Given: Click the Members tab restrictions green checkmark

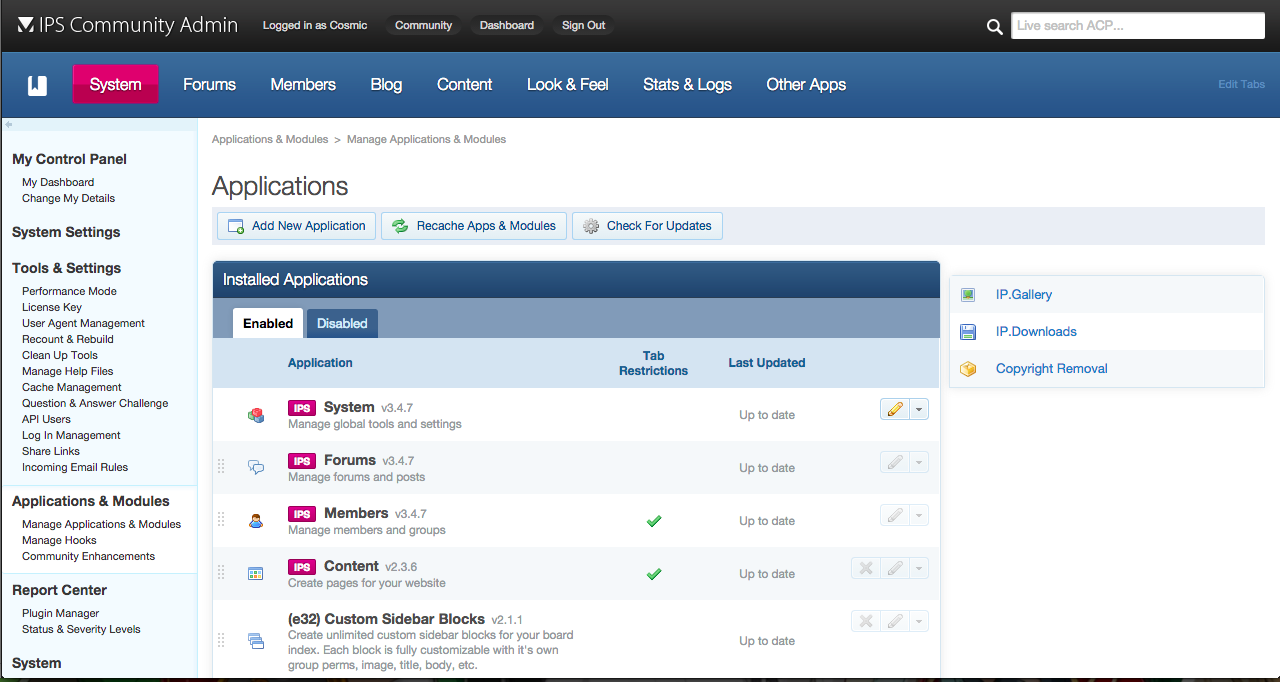Looking at the screenshot, I should 654,521.
